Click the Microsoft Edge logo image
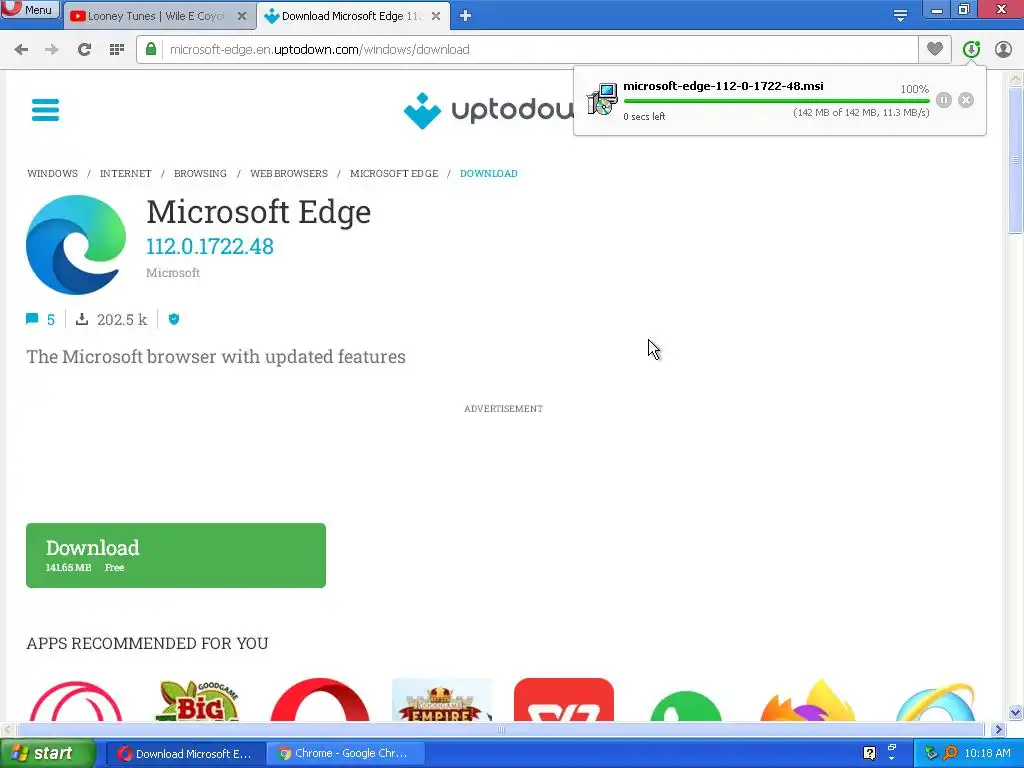The height and width of the screenshot is (768, 1024). (76, 245)
